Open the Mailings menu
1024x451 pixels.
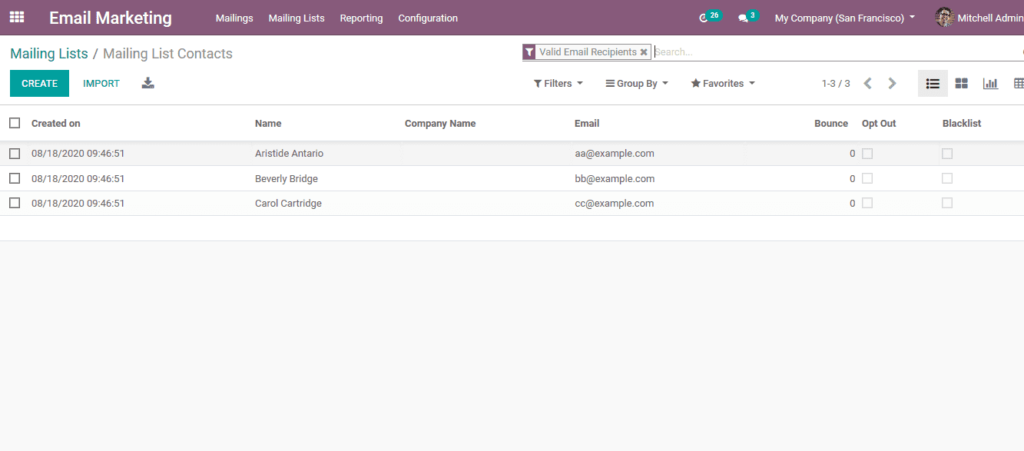pos(234,18)
